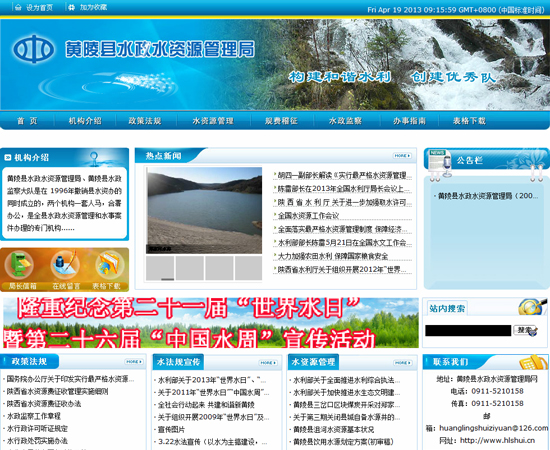Open 水行政处罚实施办法 link
Screen dimensions: 550x450
(37, 441)
